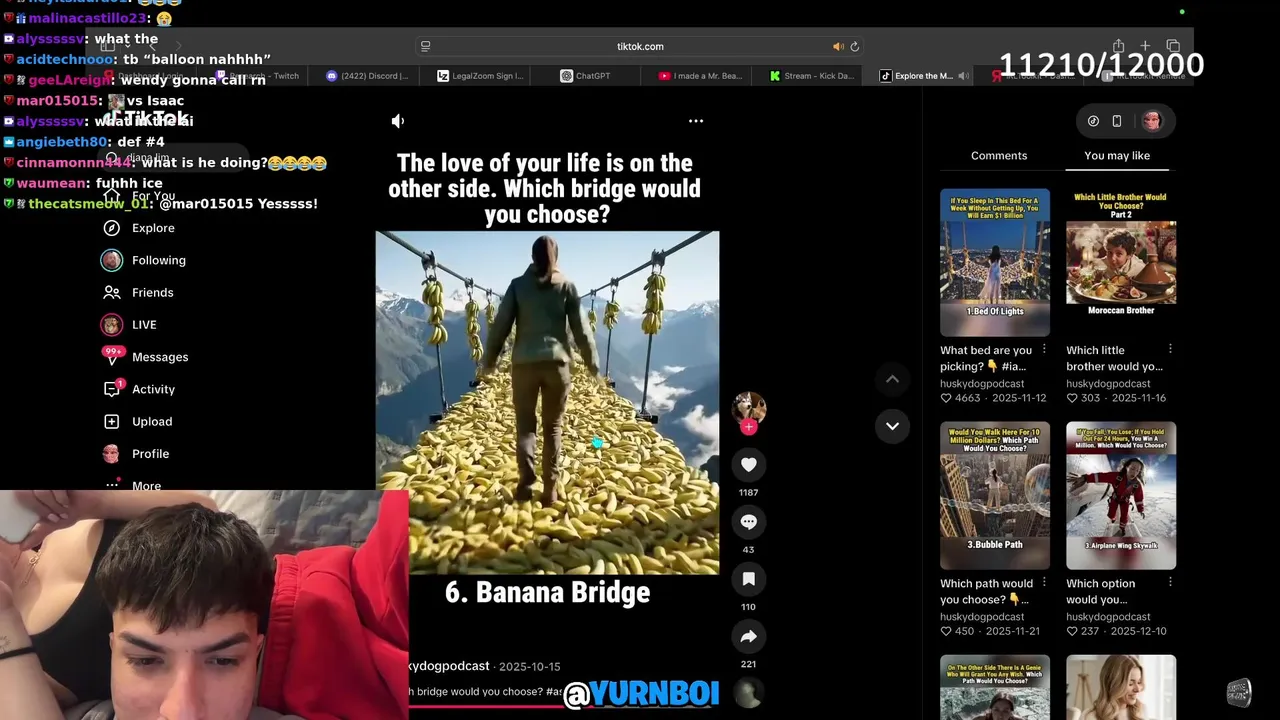The image size is (1280, 720).
Task: Switch to the You may like tab
Action: (1117, 156)
